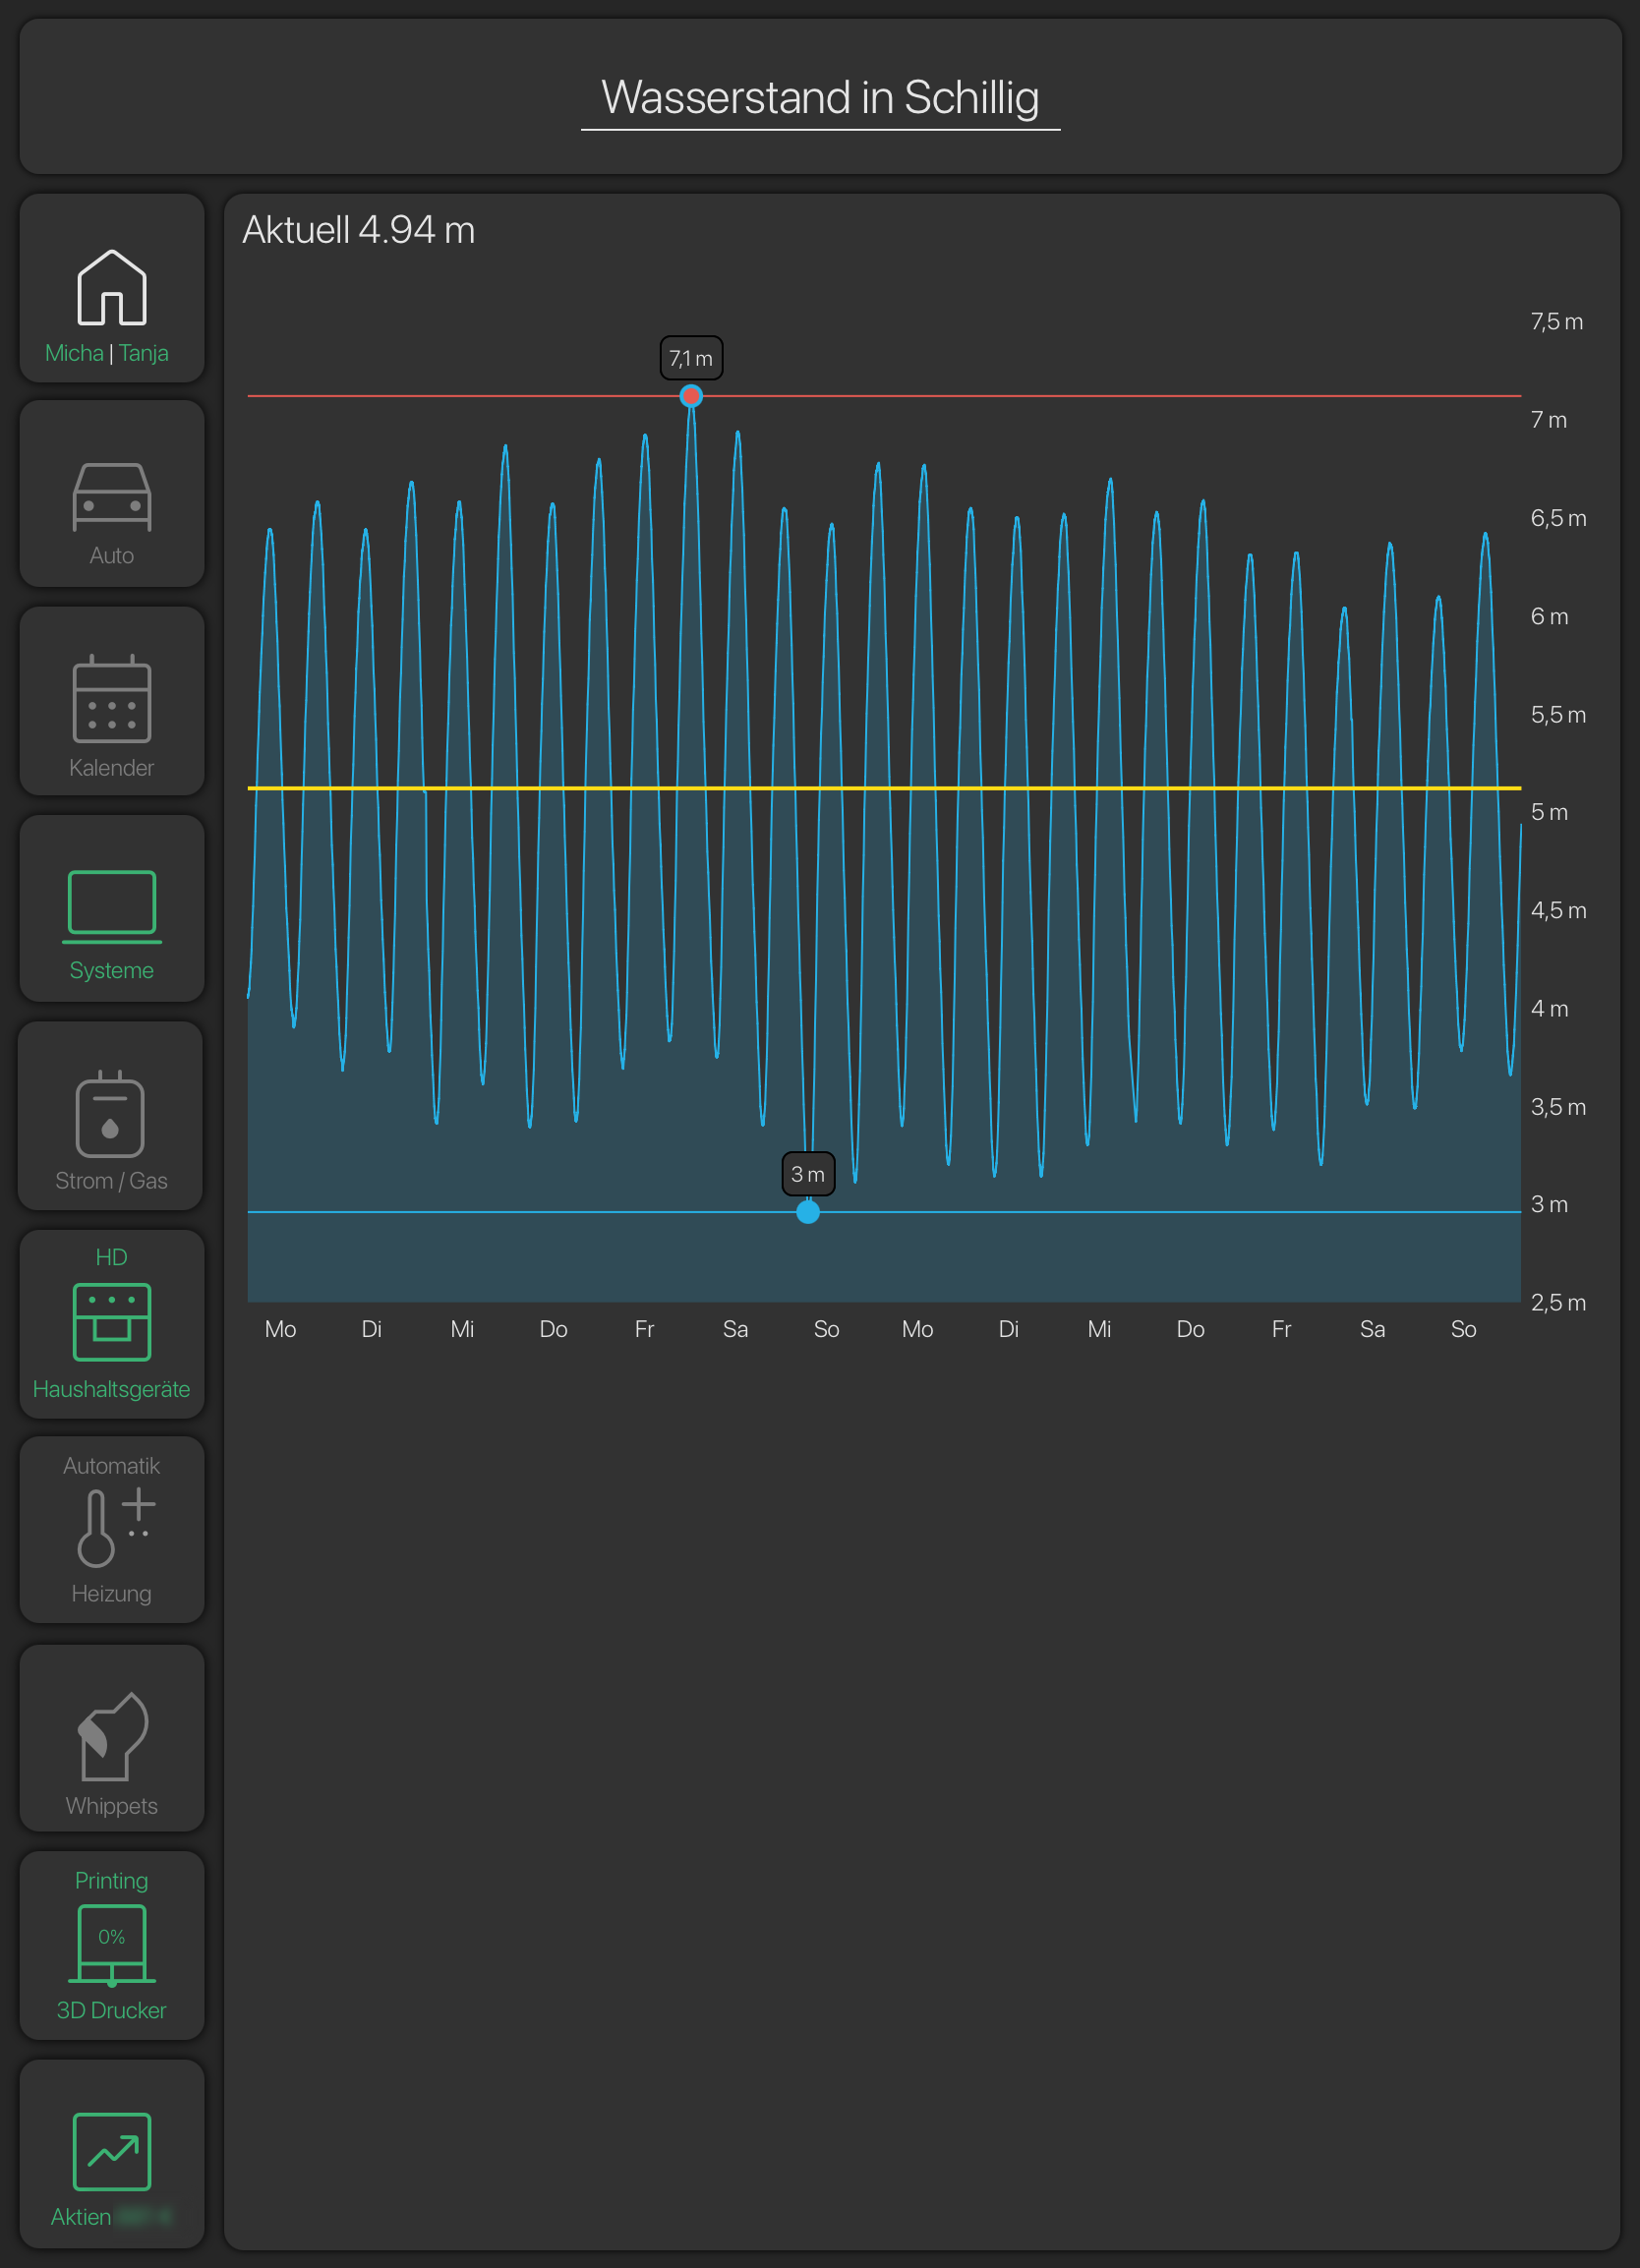
Task: Click the 2,5 m axis label
Action: pos(1558,1302)
